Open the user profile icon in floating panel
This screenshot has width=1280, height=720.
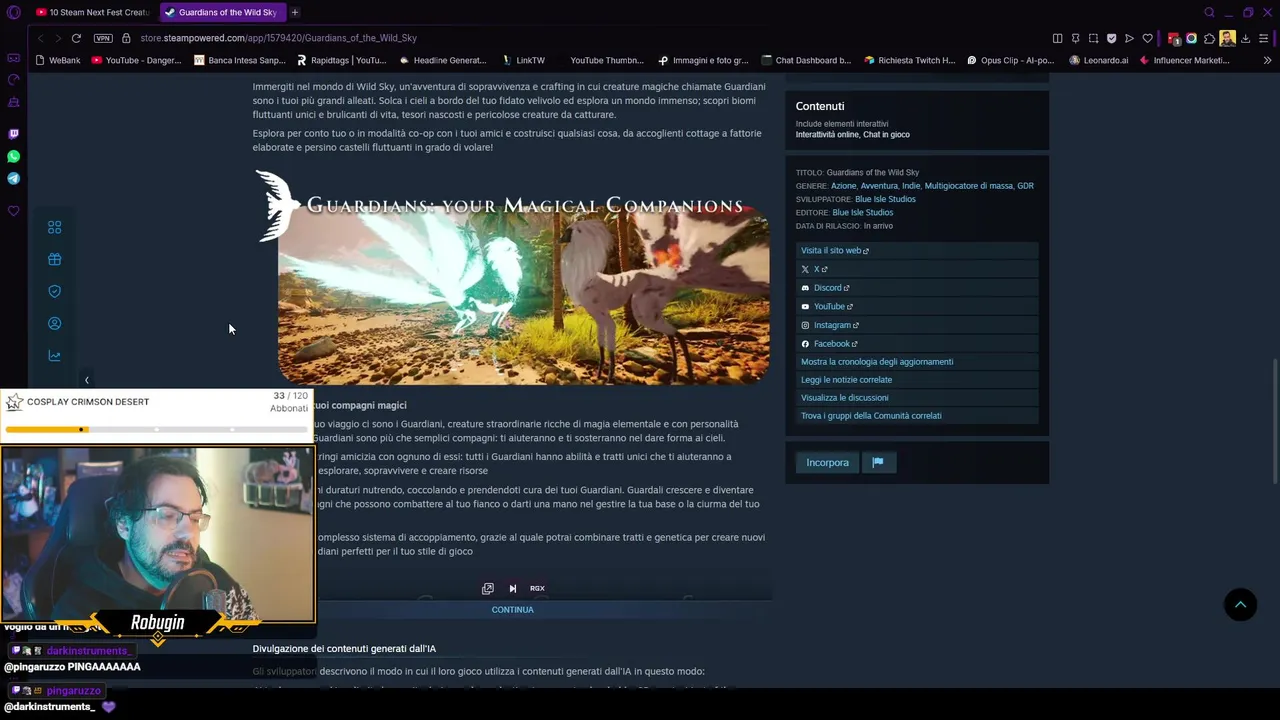click(x=55, y=324)
